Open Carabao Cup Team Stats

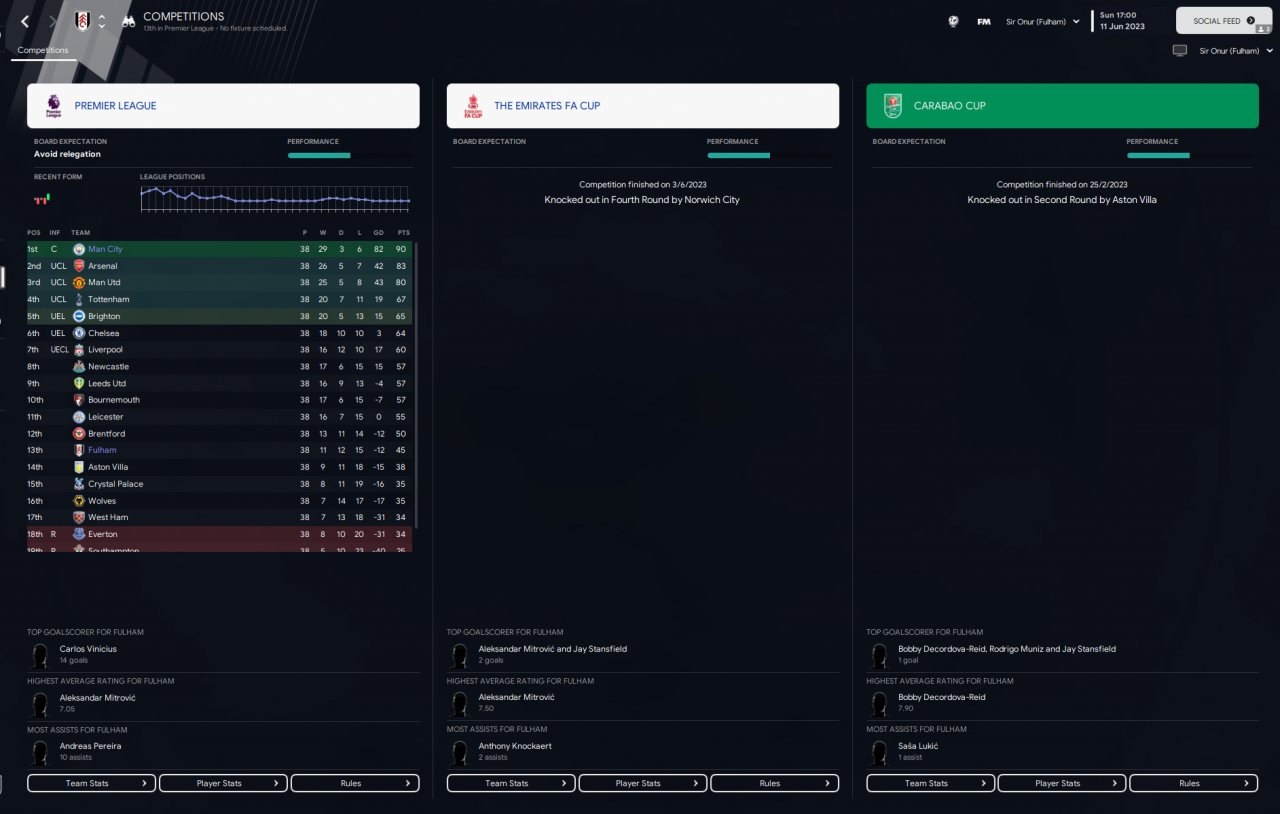coord(930,783)
